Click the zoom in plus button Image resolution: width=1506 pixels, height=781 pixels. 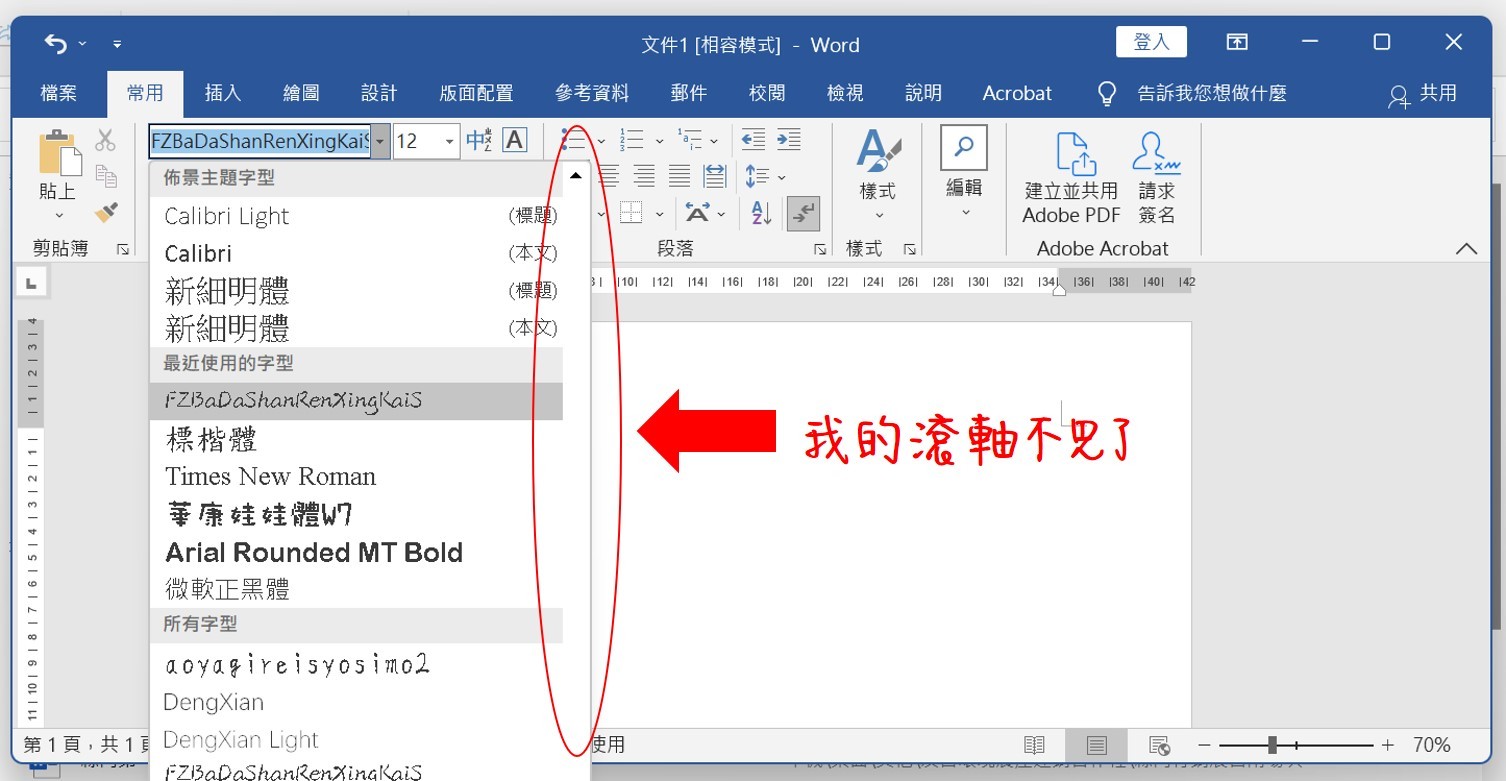click(1387, 745)
